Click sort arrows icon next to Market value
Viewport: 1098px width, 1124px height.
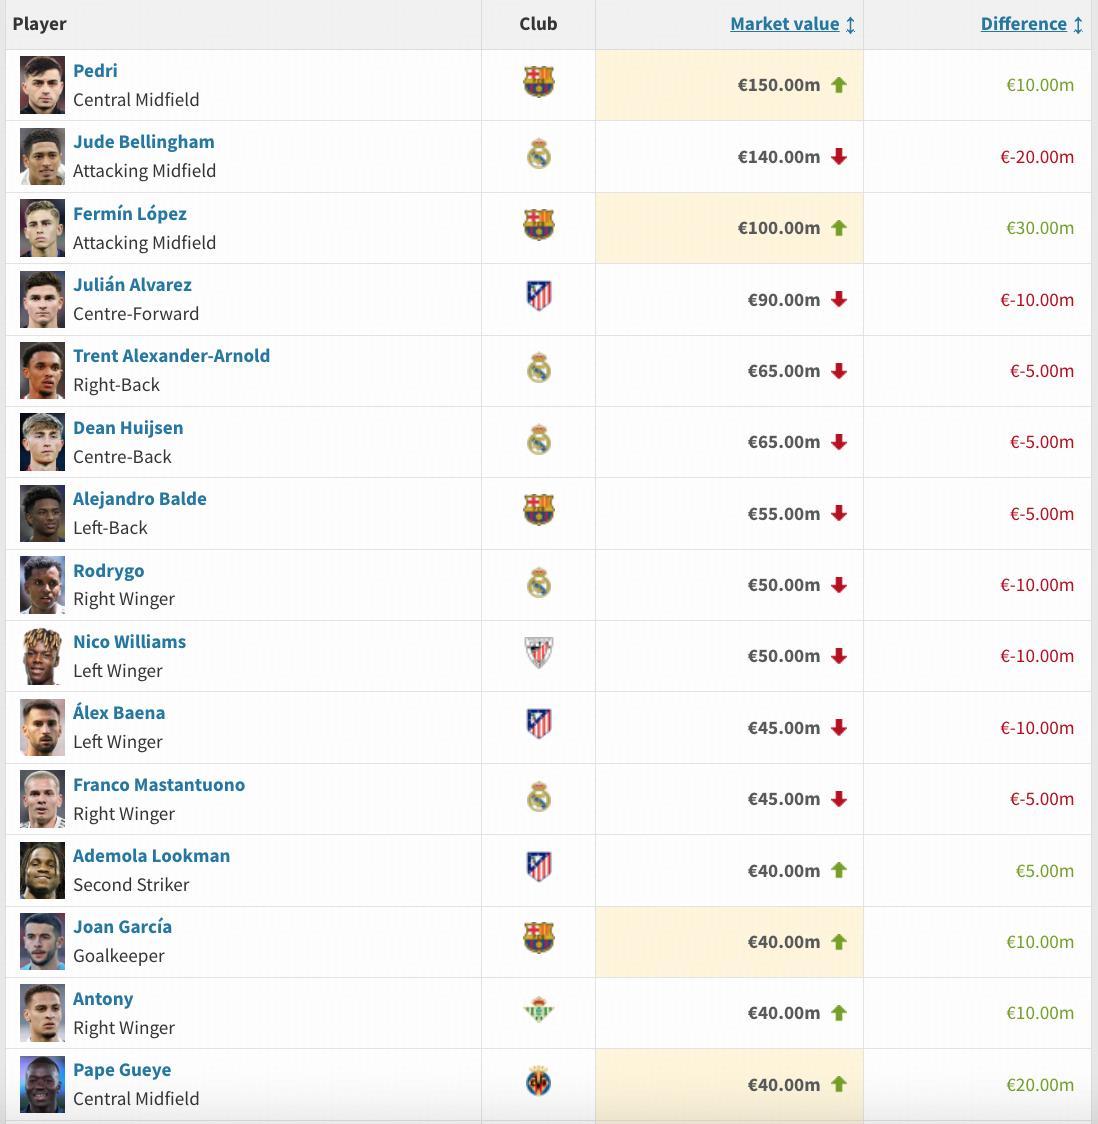click(x=850, y=25)
